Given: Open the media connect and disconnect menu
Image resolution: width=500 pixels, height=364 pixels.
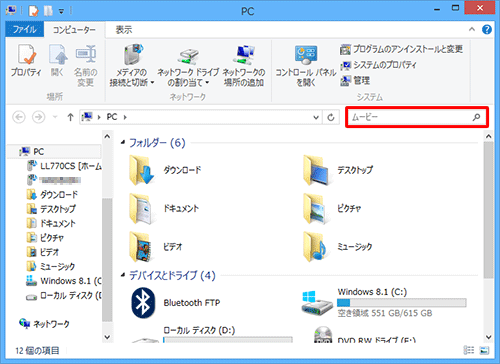Looking at the screenshot, I should pyautogui.click(x=132, y=66).
